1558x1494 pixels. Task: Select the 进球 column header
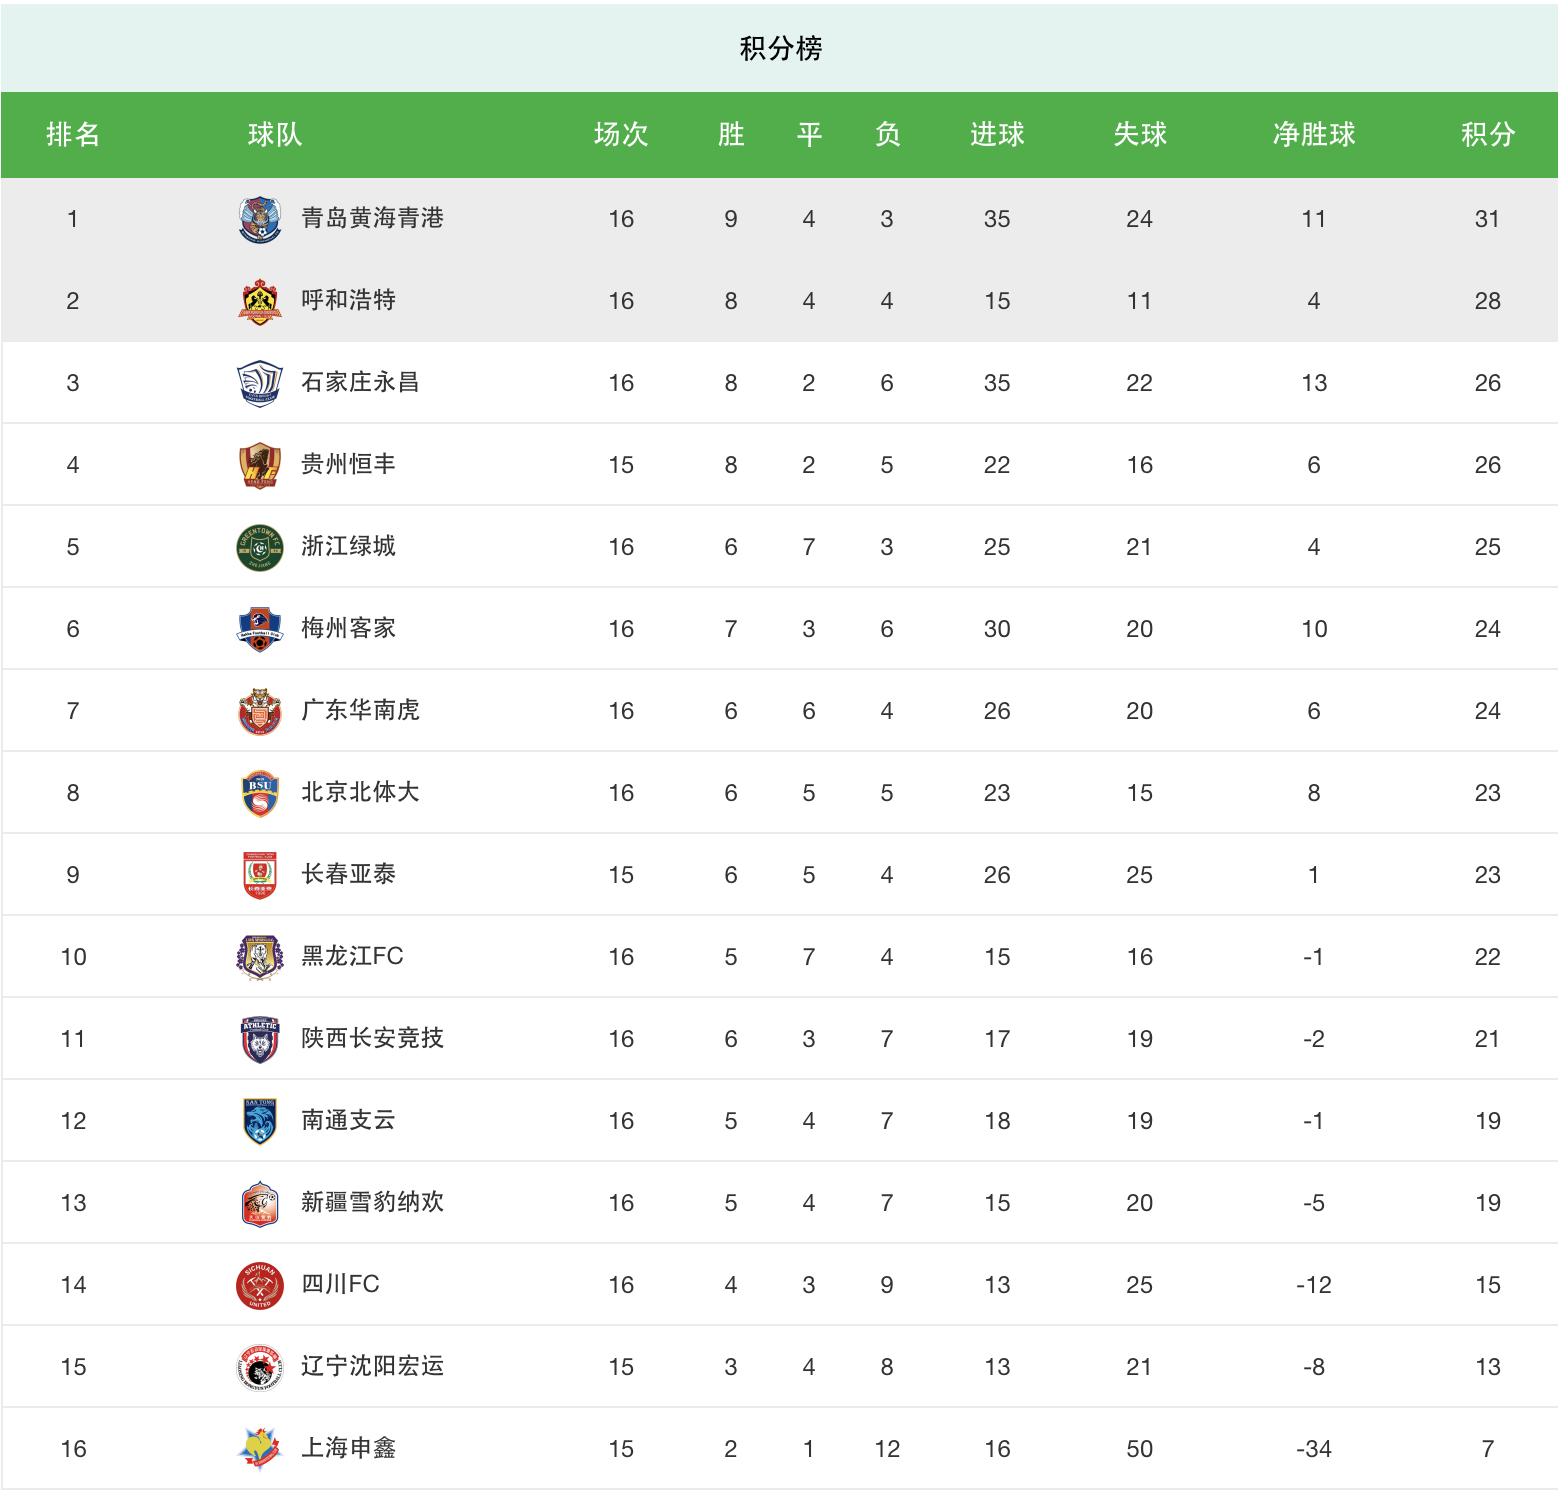coord(997,134)
